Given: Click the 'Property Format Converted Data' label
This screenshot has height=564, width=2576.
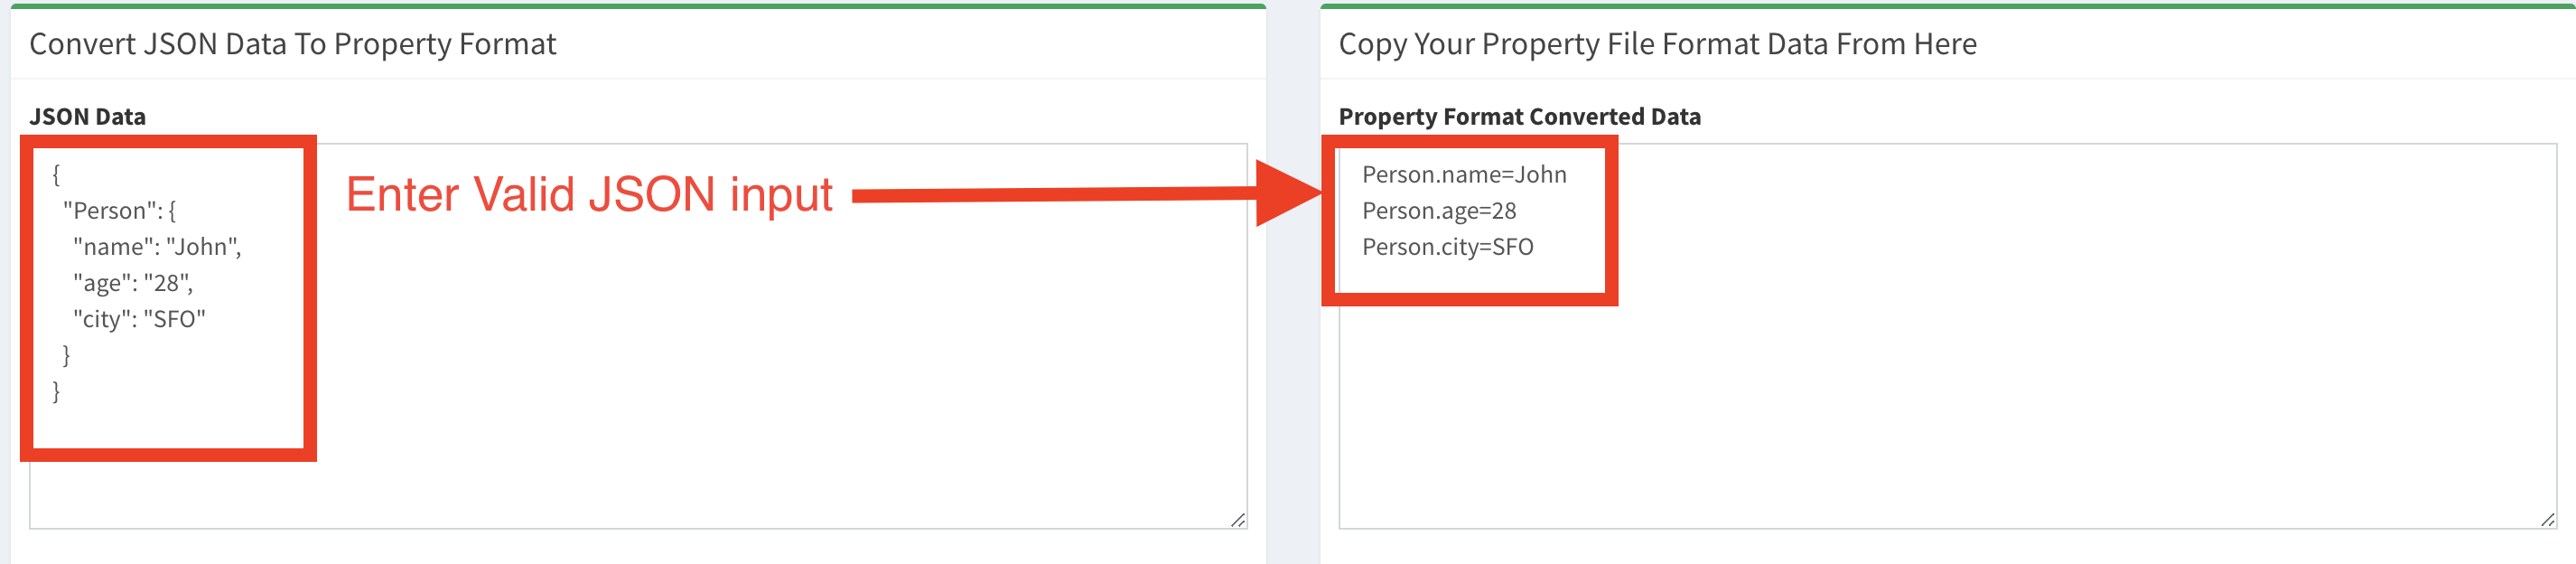Looking at the screenshot, I should coord(1520,116).
